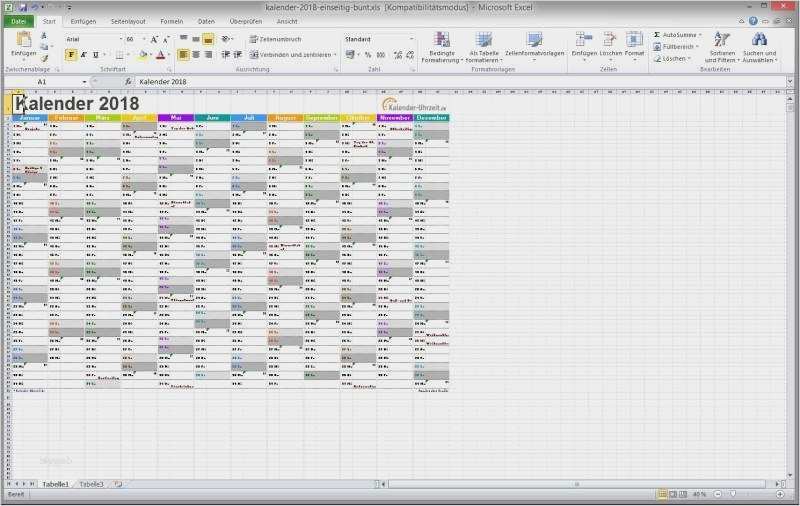This screenshot has height=506, width=800.
Task: Open Zellenformatvorlagen gallery
Action: (535, 46)
